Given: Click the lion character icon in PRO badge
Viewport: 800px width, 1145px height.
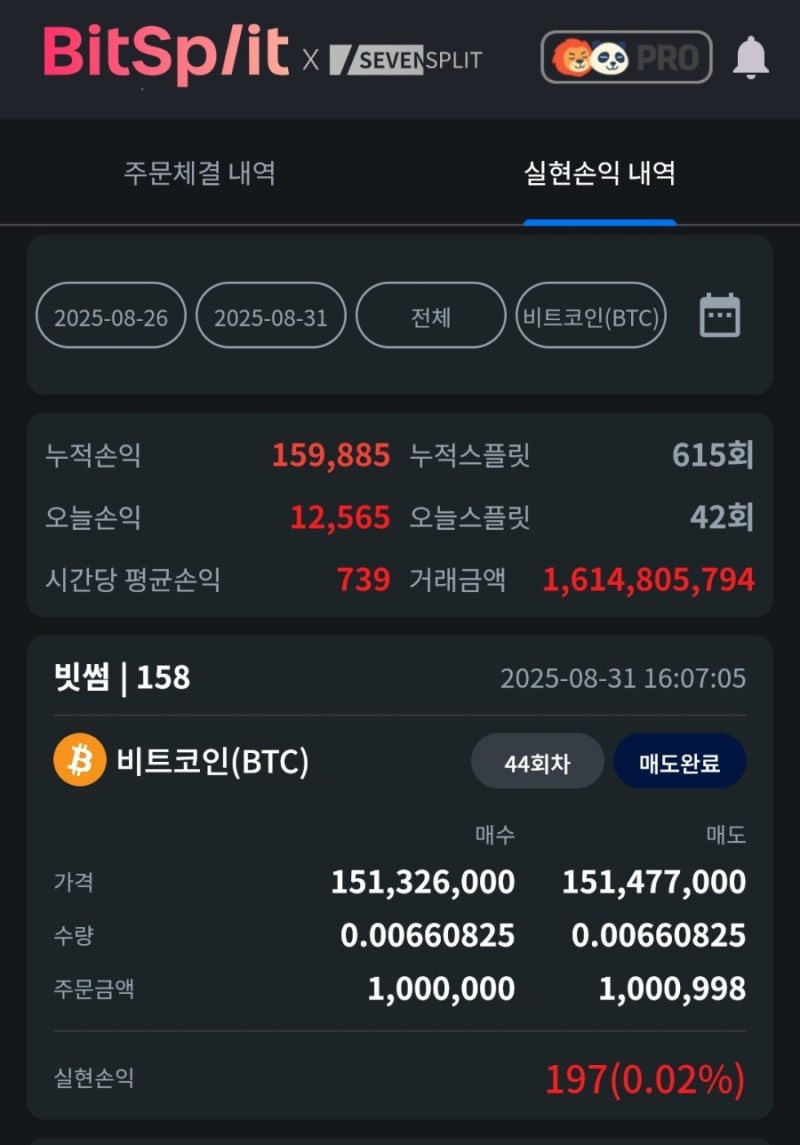Looking at the screenshot, I should pyautogui.click(x=571, y=58).
